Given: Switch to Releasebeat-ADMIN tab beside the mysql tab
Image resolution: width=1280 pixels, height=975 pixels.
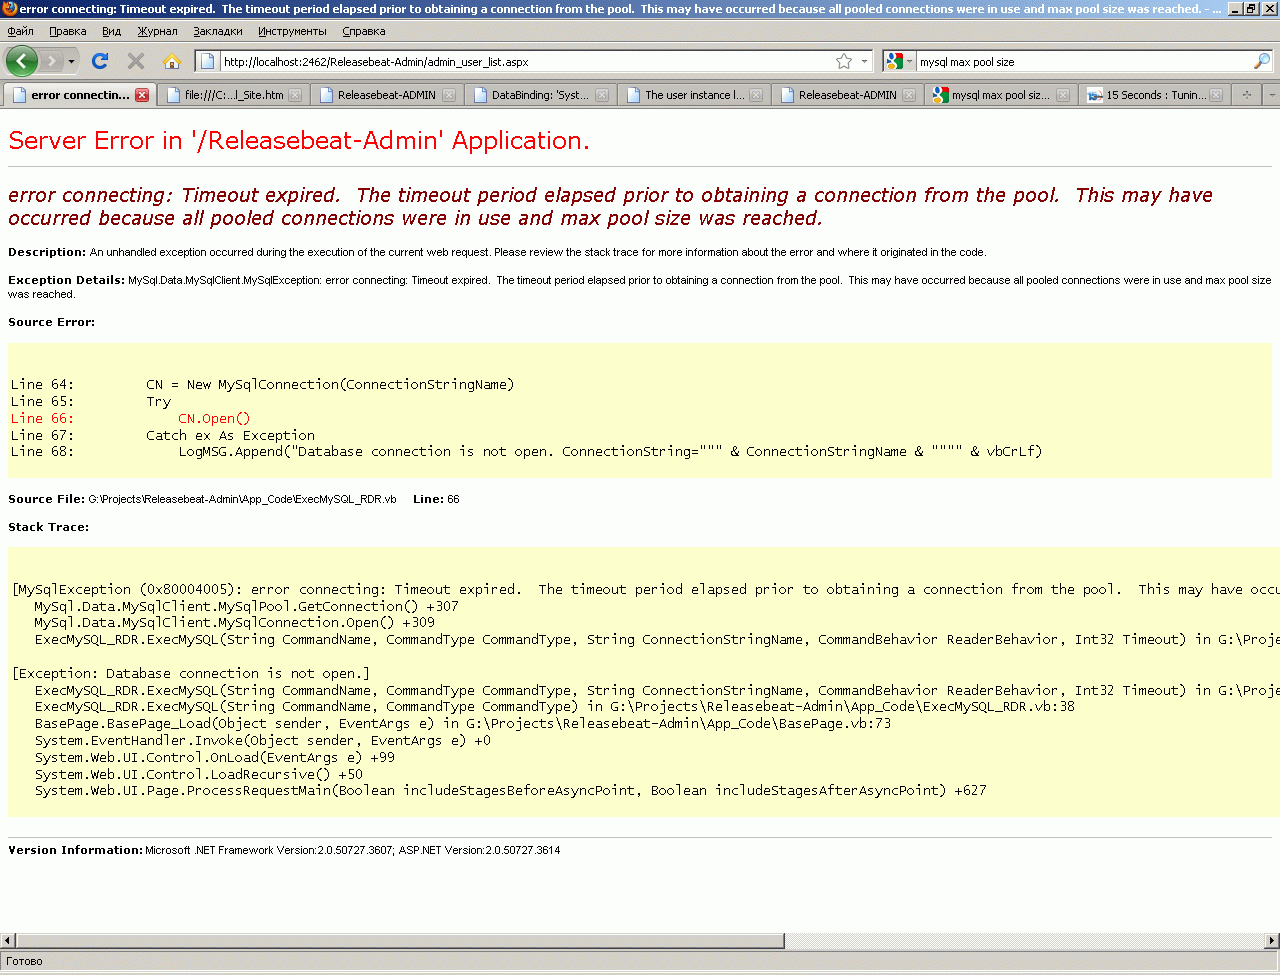Looking at the screenshot, I should pos(847,95).
